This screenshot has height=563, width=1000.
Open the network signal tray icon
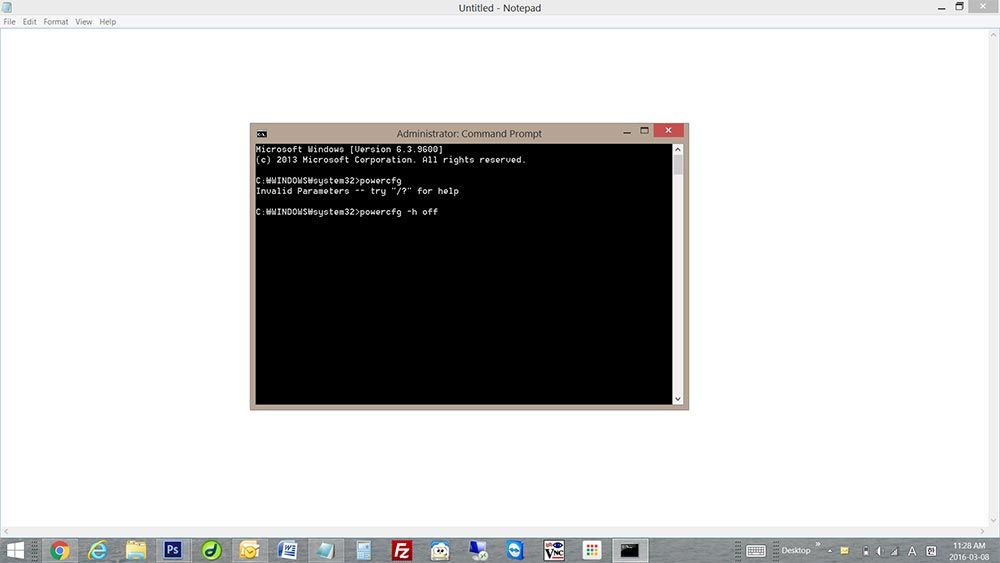(x=894, y=551)
